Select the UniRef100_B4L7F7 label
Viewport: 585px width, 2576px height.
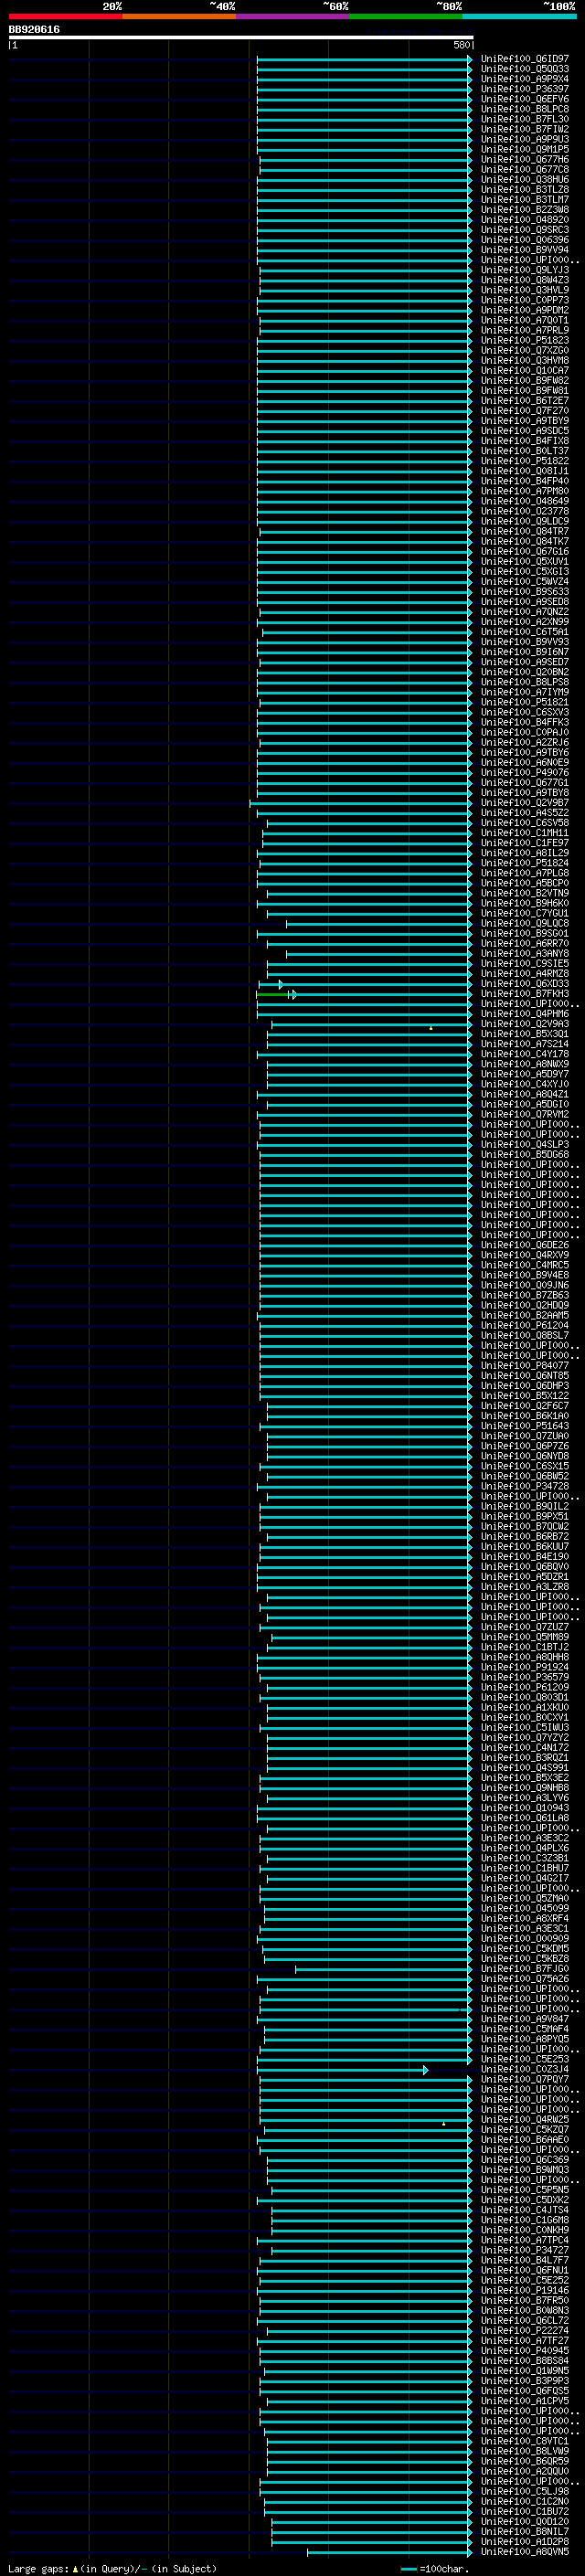(x=525, y=2260)
